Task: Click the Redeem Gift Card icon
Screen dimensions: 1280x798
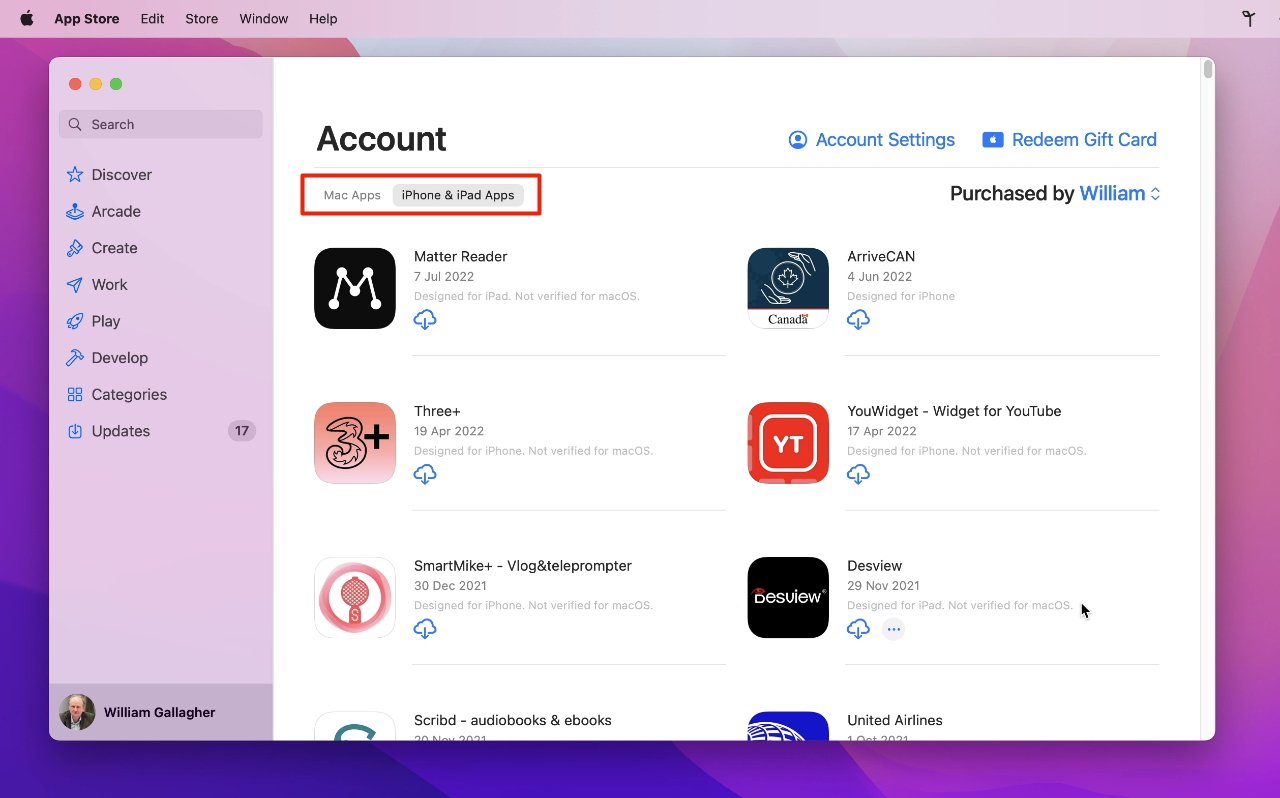Action: [x=992, y=140]
